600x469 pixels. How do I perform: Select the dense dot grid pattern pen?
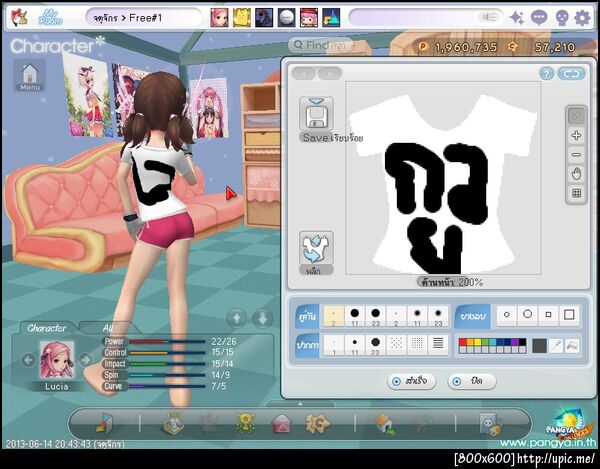[417, 345]
